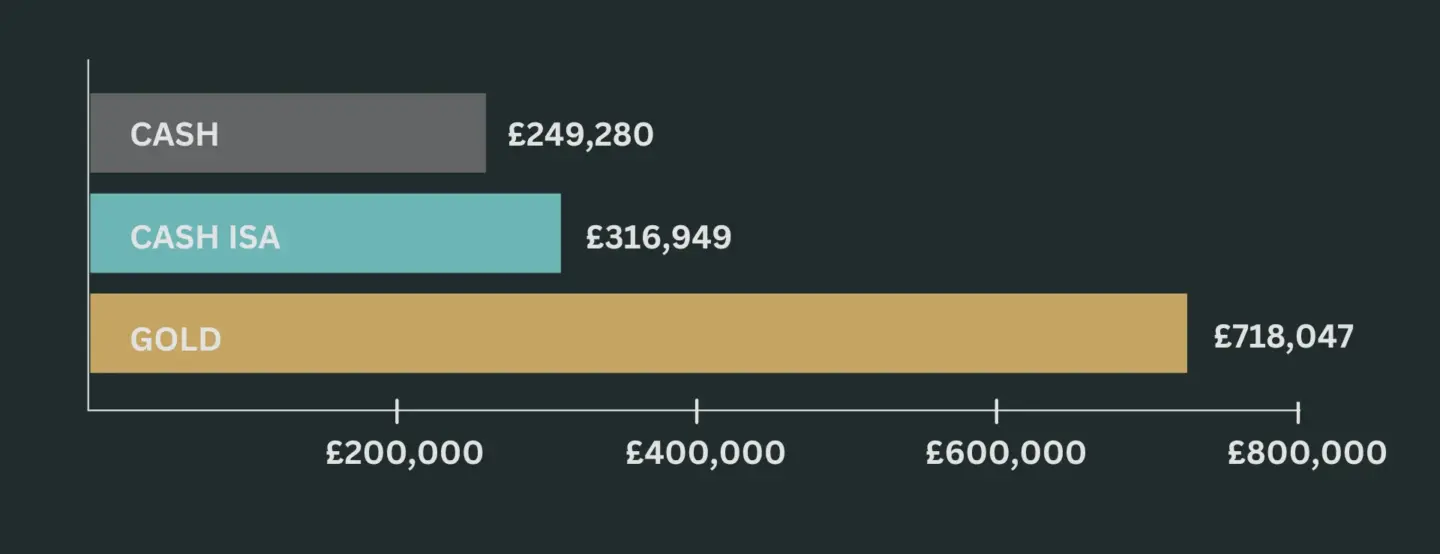
Task: Click the "CASH ISA" bar label text
Action: click(x=205, y=238)
